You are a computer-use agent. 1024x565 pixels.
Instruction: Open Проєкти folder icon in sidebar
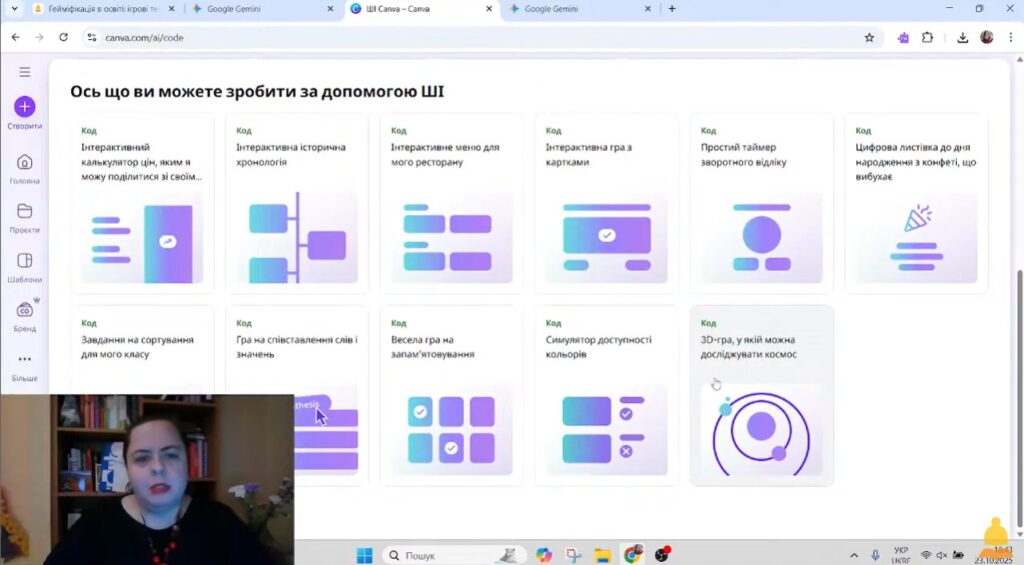[24, 211]
